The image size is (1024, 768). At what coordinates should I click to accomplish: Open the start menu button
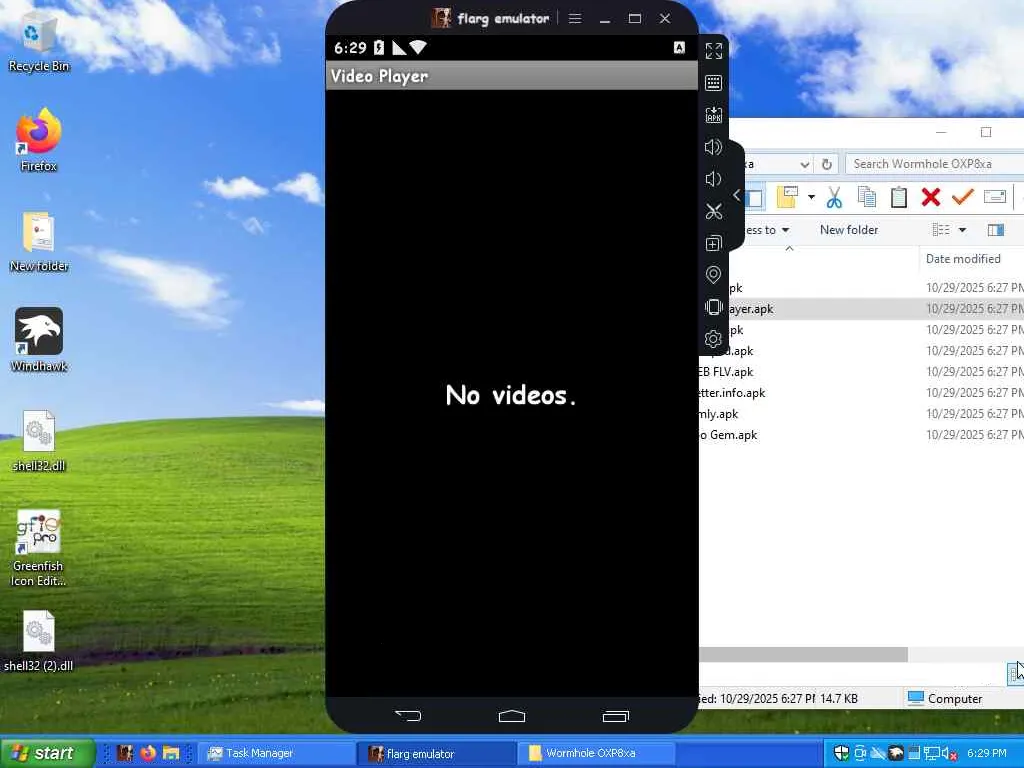[x=48, y=753]
